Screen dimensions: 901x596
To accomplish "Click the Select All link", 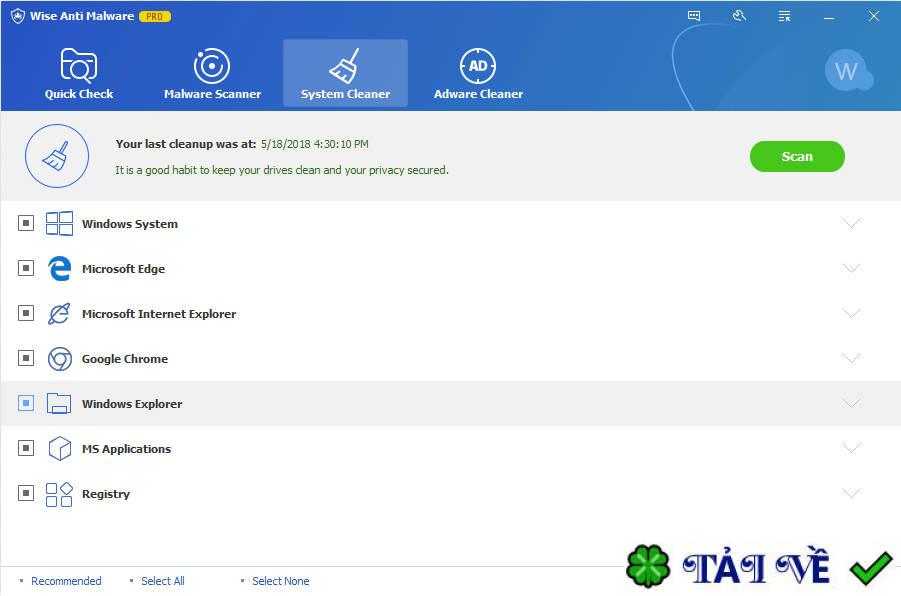I will point(162,581).
